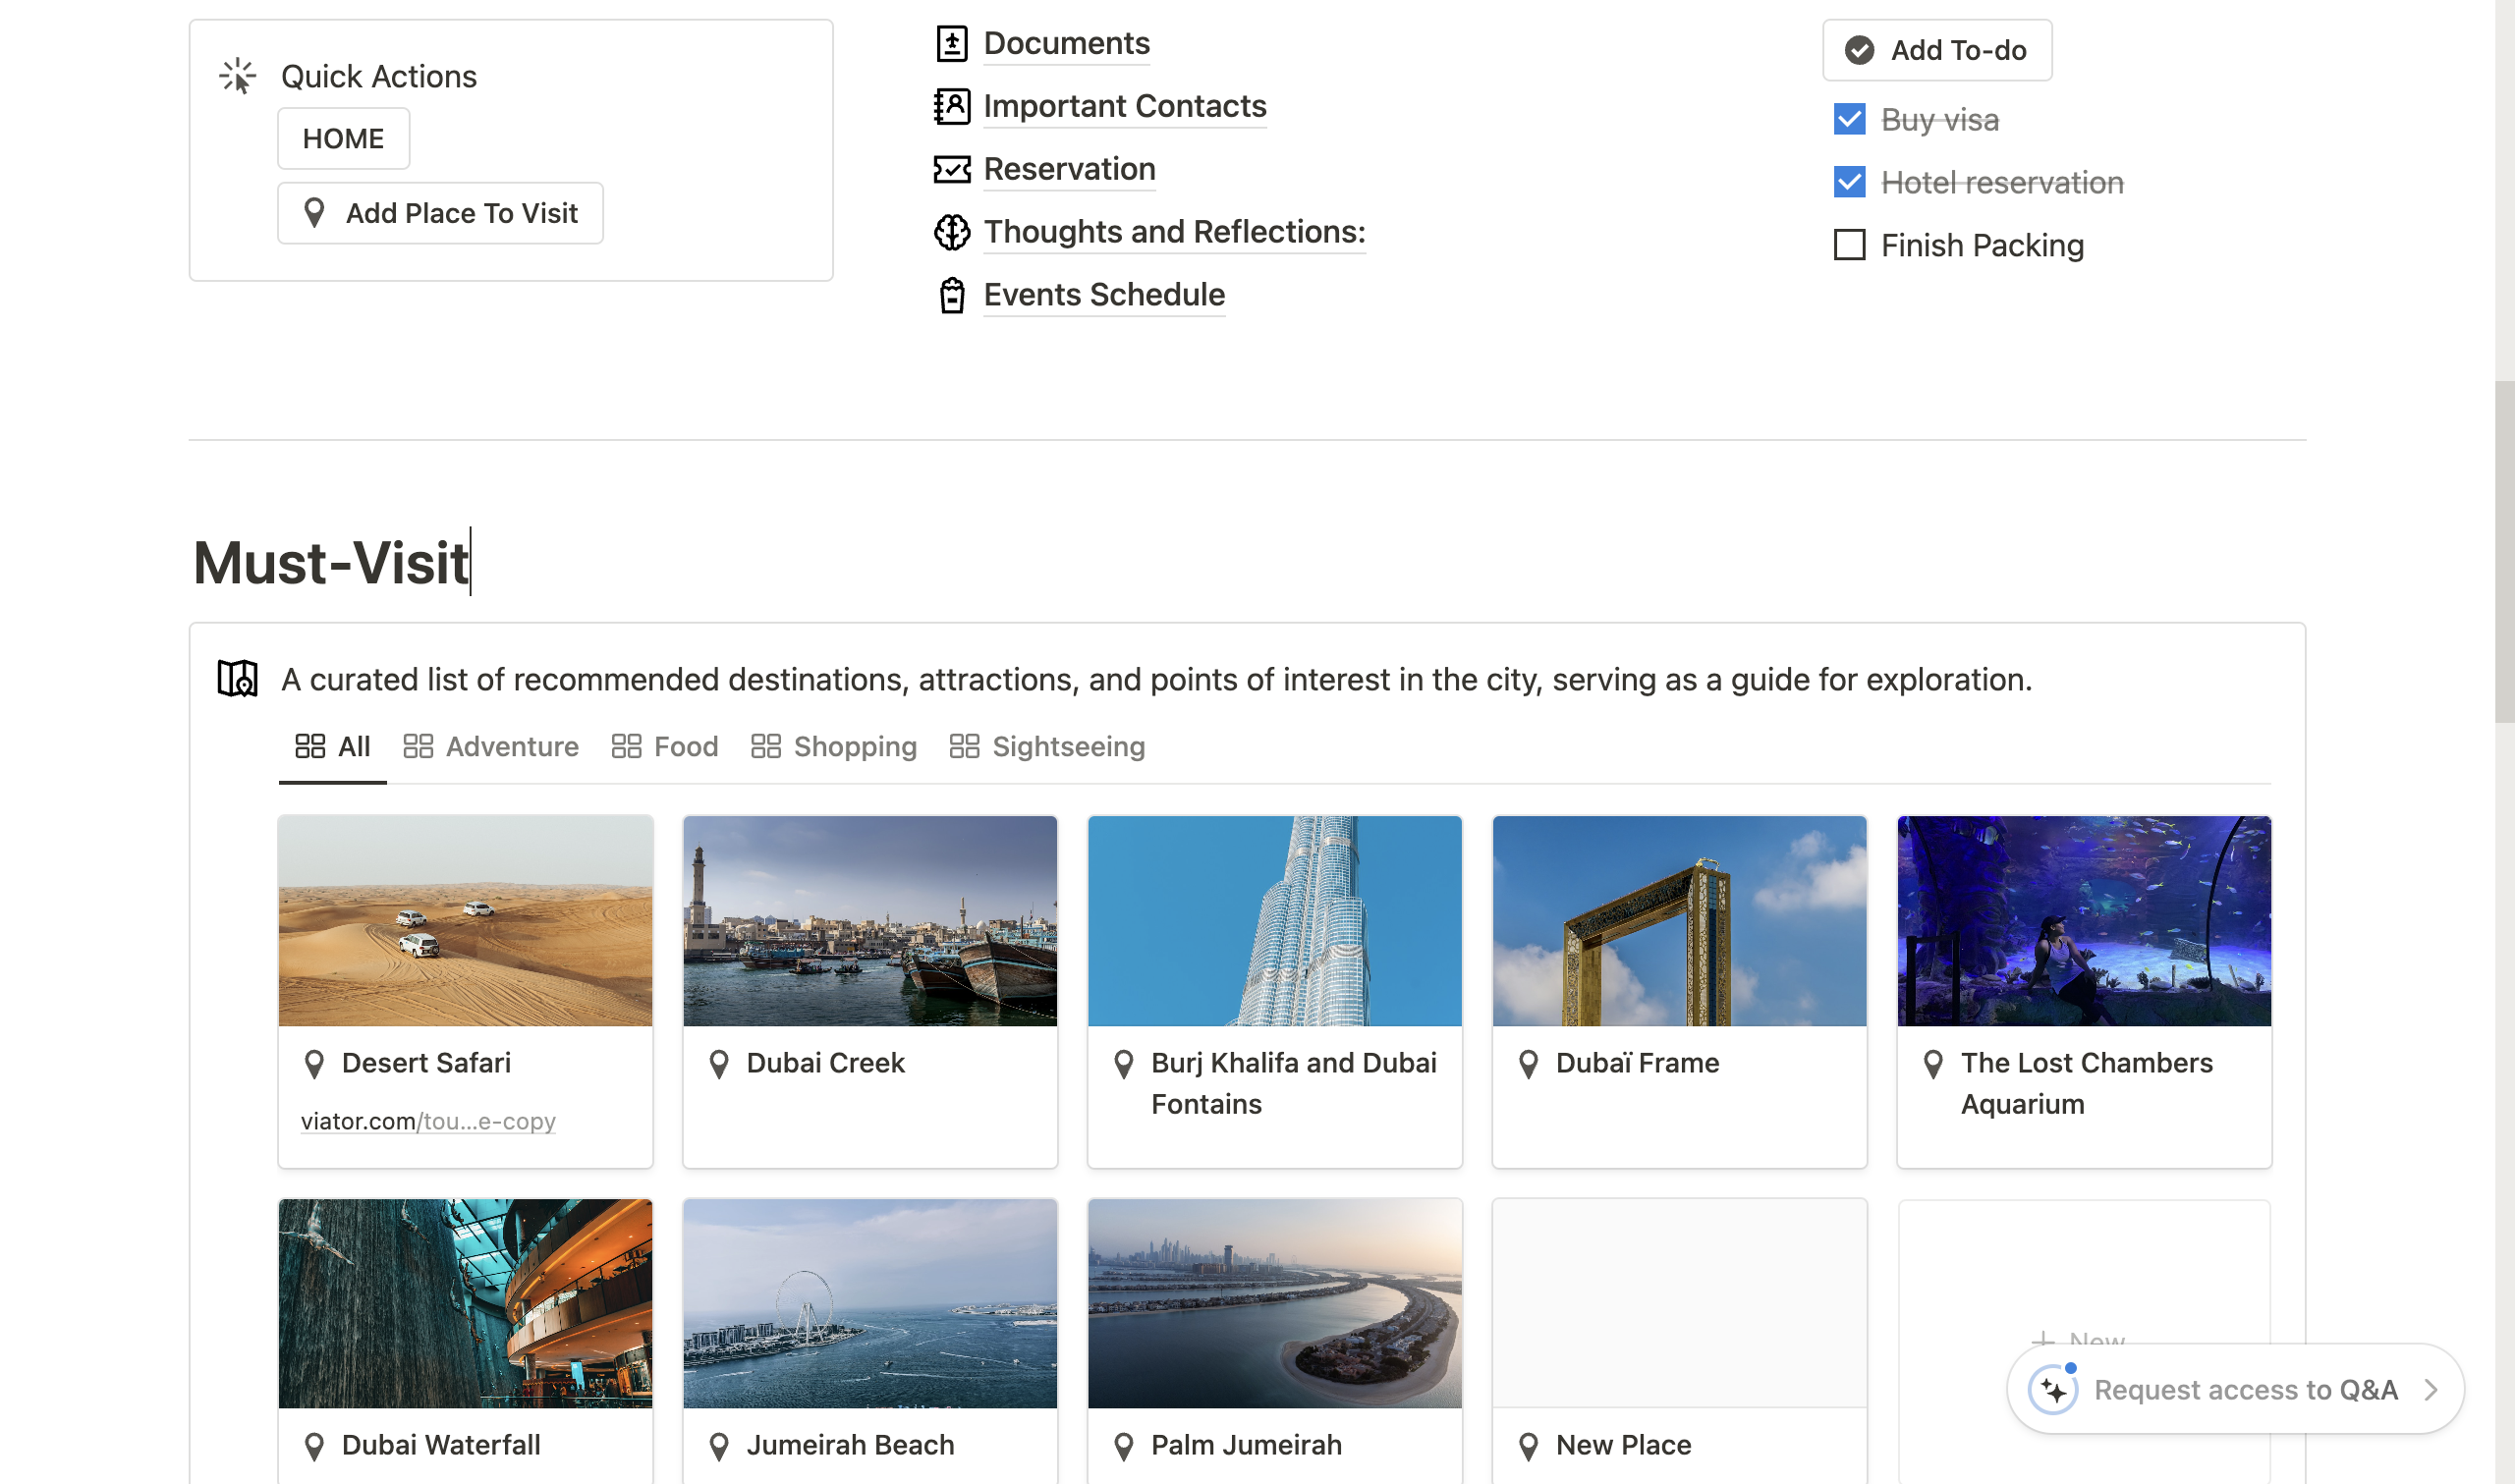
Task: Click the Quick Actions sparkle cursor icon
Action: coord(238,76)
